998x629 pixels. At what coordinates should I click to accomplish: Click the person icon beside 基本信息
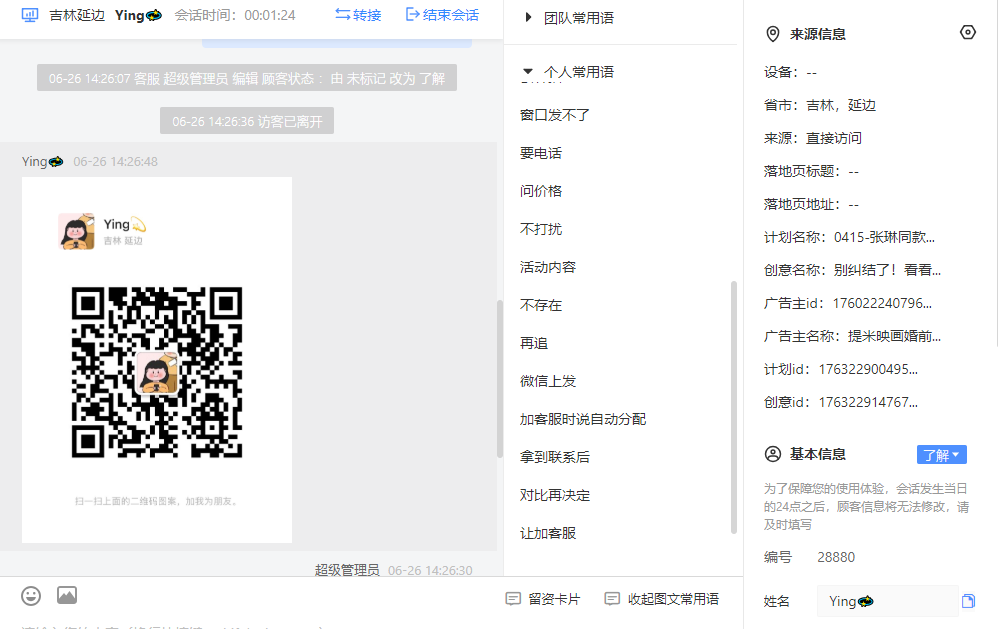pos(773,454)
